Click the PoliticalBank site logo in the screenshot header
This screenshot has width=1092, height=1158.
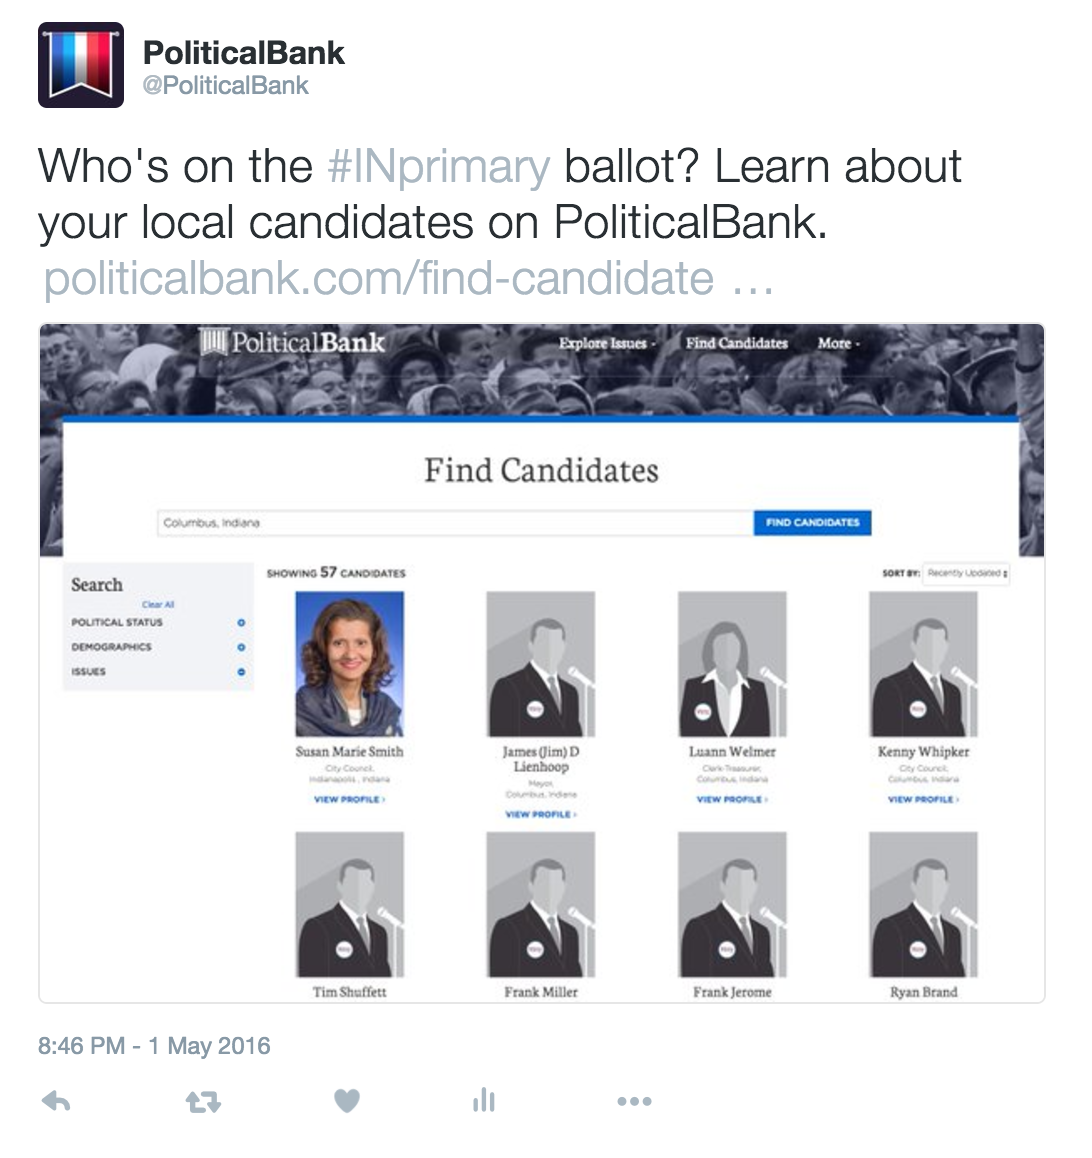coord(292,343)
